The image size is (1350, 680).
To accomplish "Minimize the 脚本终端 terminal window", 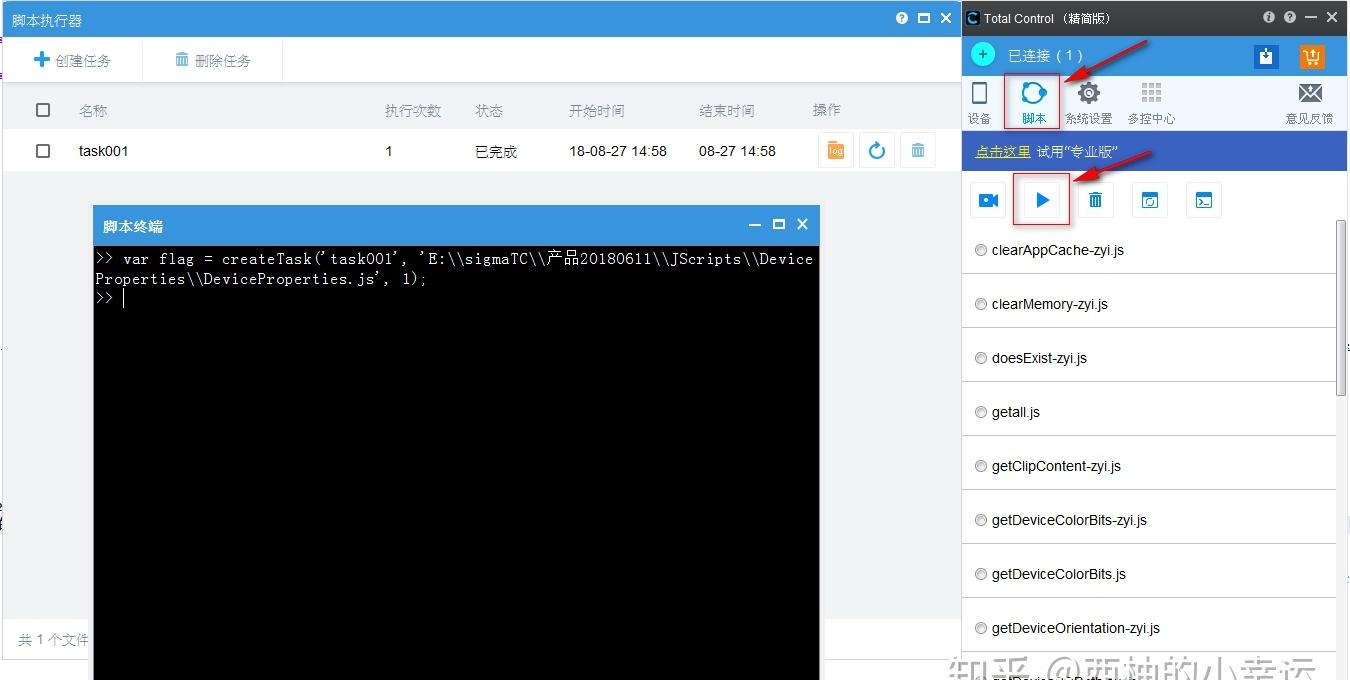I will [755, 225].
